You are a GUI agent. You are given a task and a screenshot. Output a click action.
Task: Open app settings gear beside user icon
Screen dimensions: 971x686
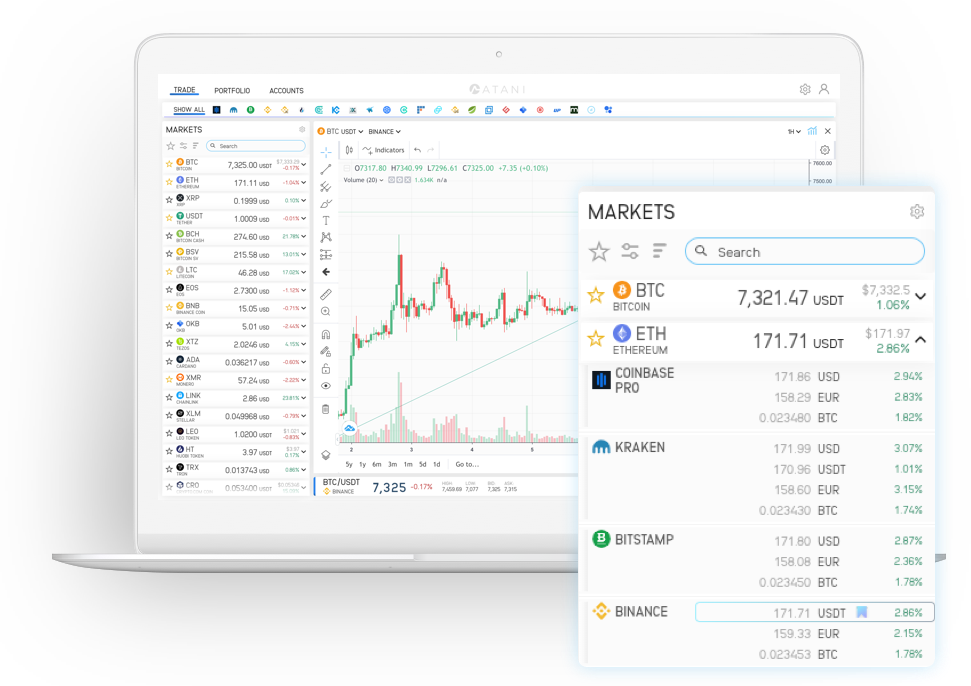(805, 89)
